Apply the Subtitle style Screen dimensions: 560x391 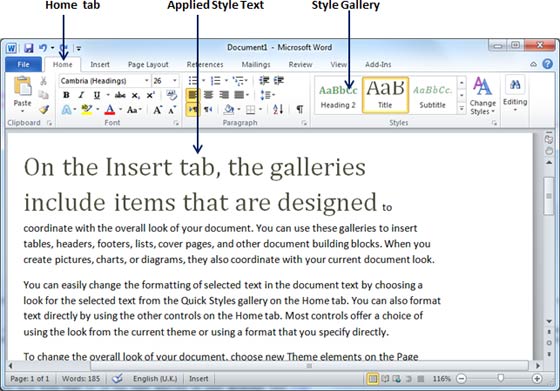[x=432, y=95]
